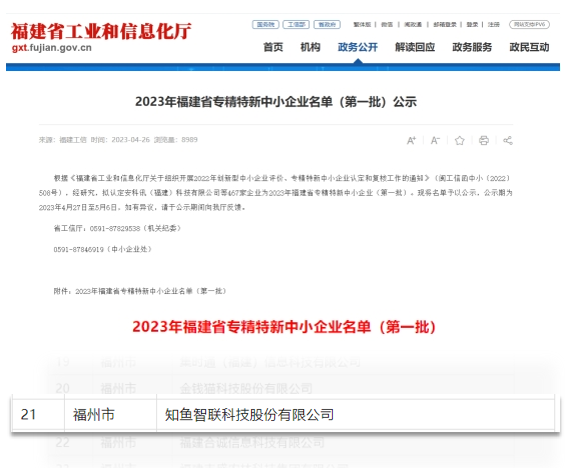
Task: Open the 首页 navigation tab
Action: click(273, 47)
